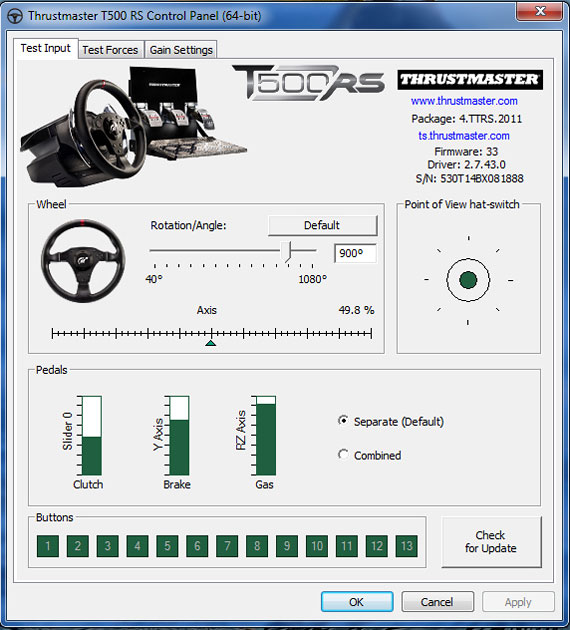Click the Check for Update button

click(x=491, y=542)
